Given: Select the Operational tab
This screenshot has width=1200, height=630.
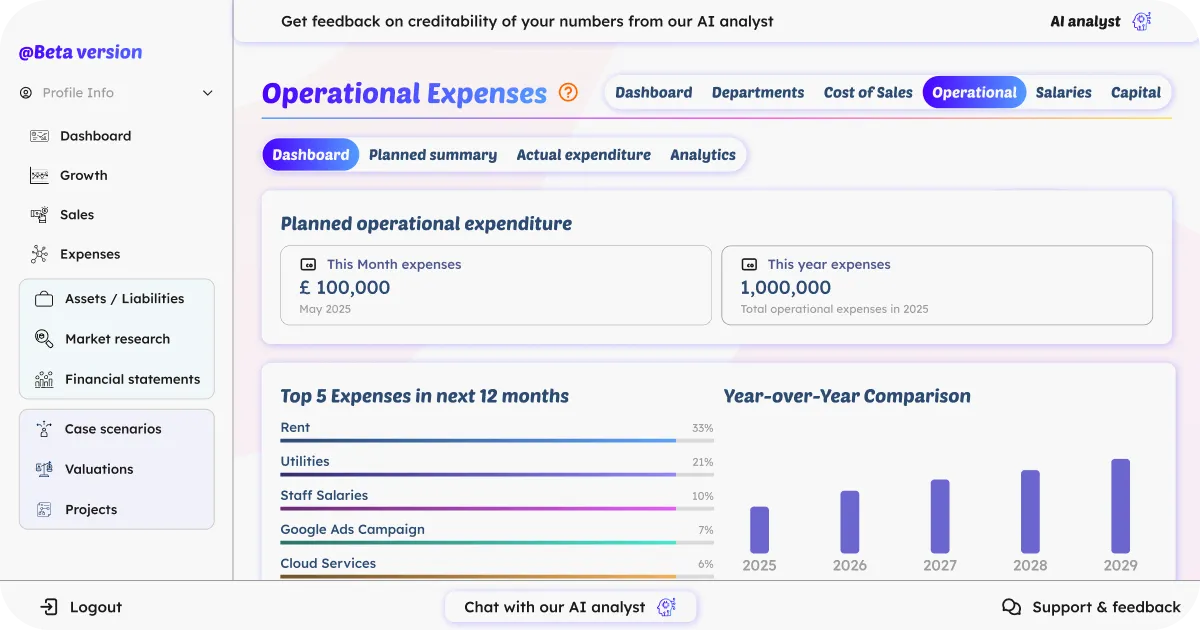Looking at the screenshot, I should (x=974, y=93).
